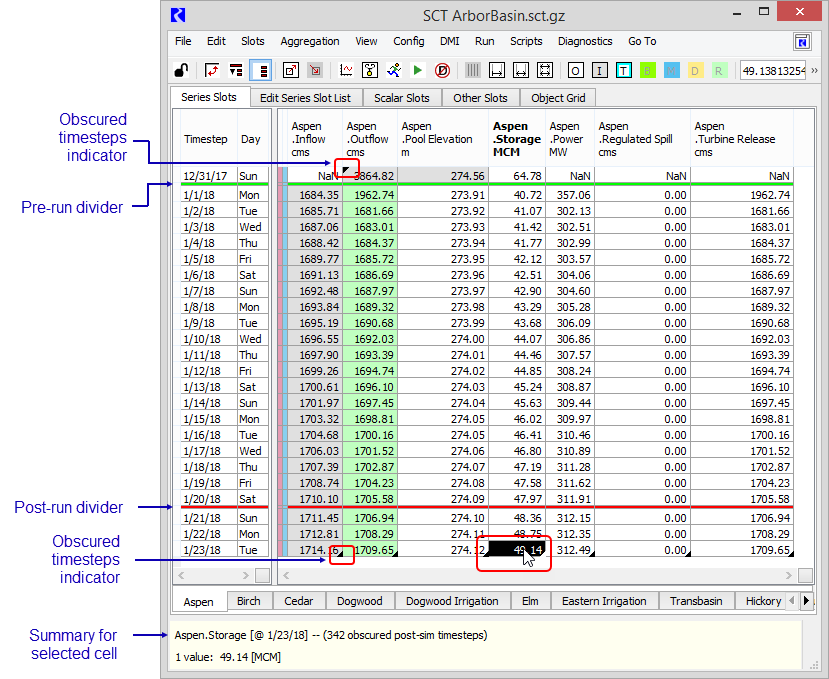This screenshot has width=829, height=679.
Task: Reveal hidden object tabs with the arrow after Hickory
Action: 807,601
